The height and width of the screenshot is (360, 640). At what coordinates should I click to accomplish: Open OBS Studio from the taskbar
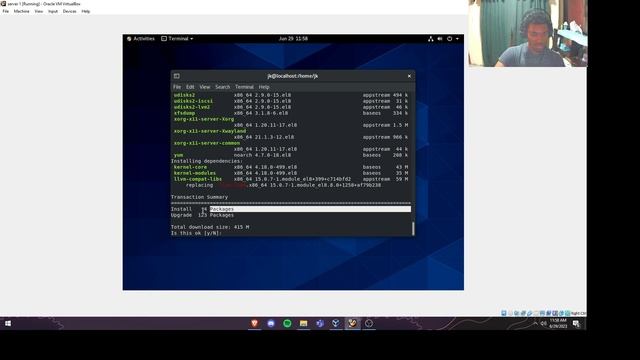(369, 323)
